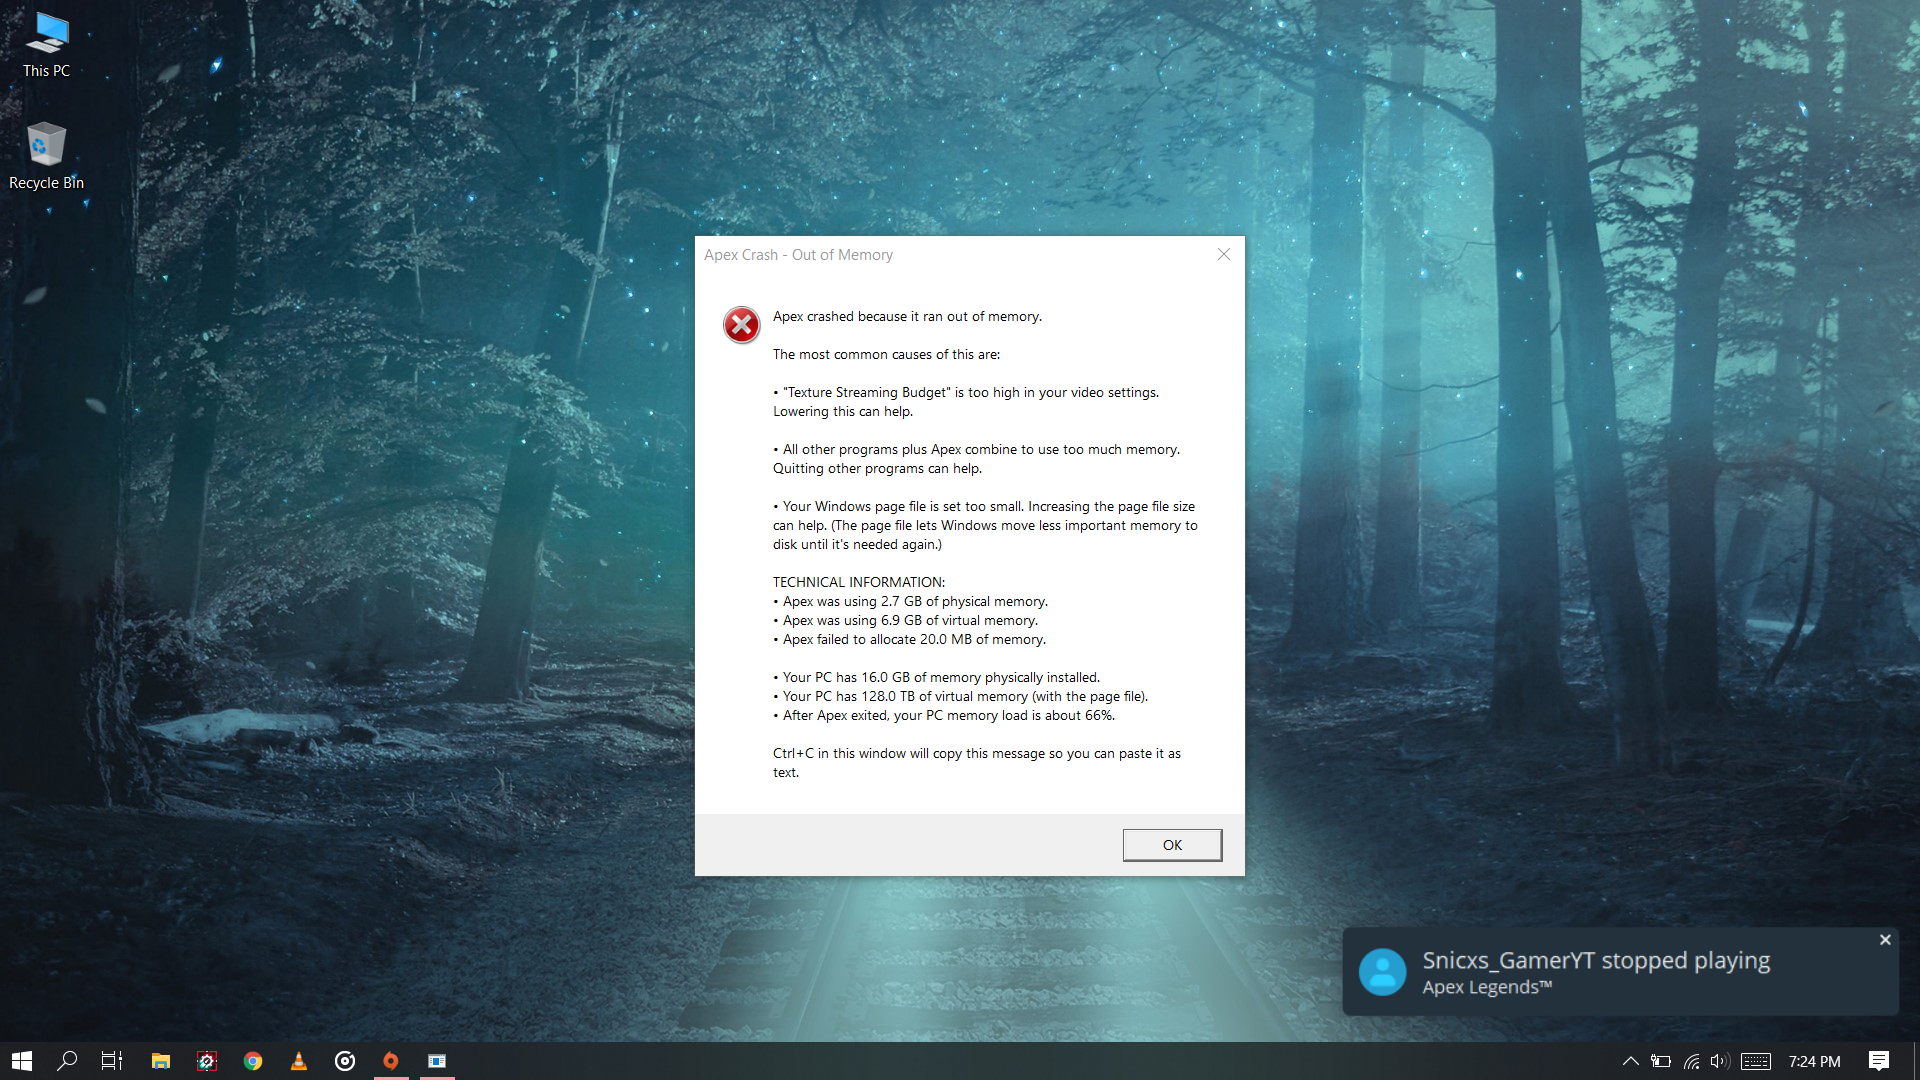
Task: Click 'Apex failed to allocate 20.0 MB of memory.'
Action: tap(910, 639)
